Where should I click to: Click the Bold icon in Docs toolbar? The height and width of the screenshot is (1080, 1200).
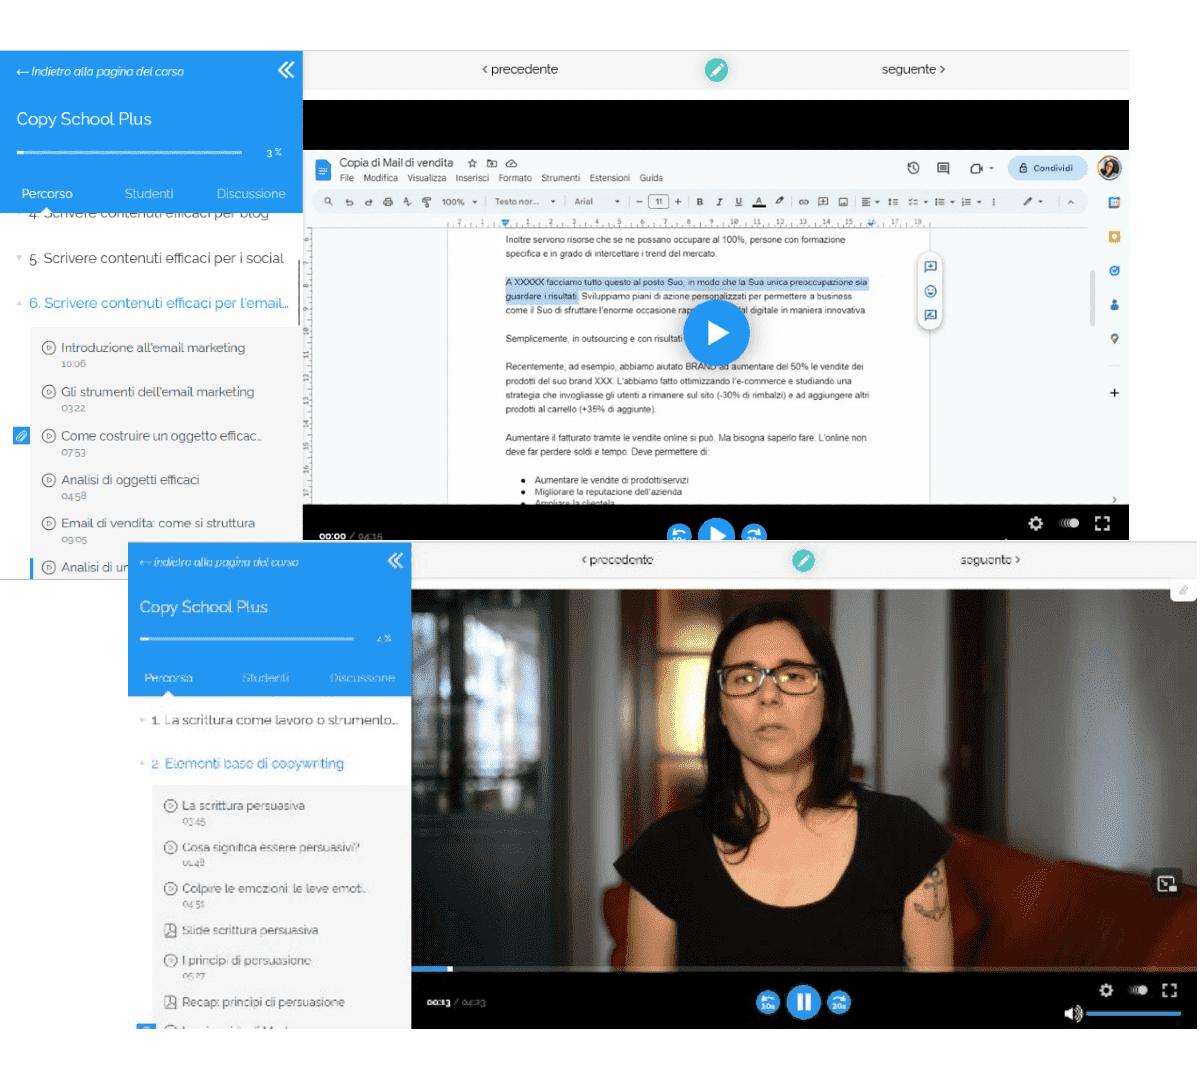(700, 202)
